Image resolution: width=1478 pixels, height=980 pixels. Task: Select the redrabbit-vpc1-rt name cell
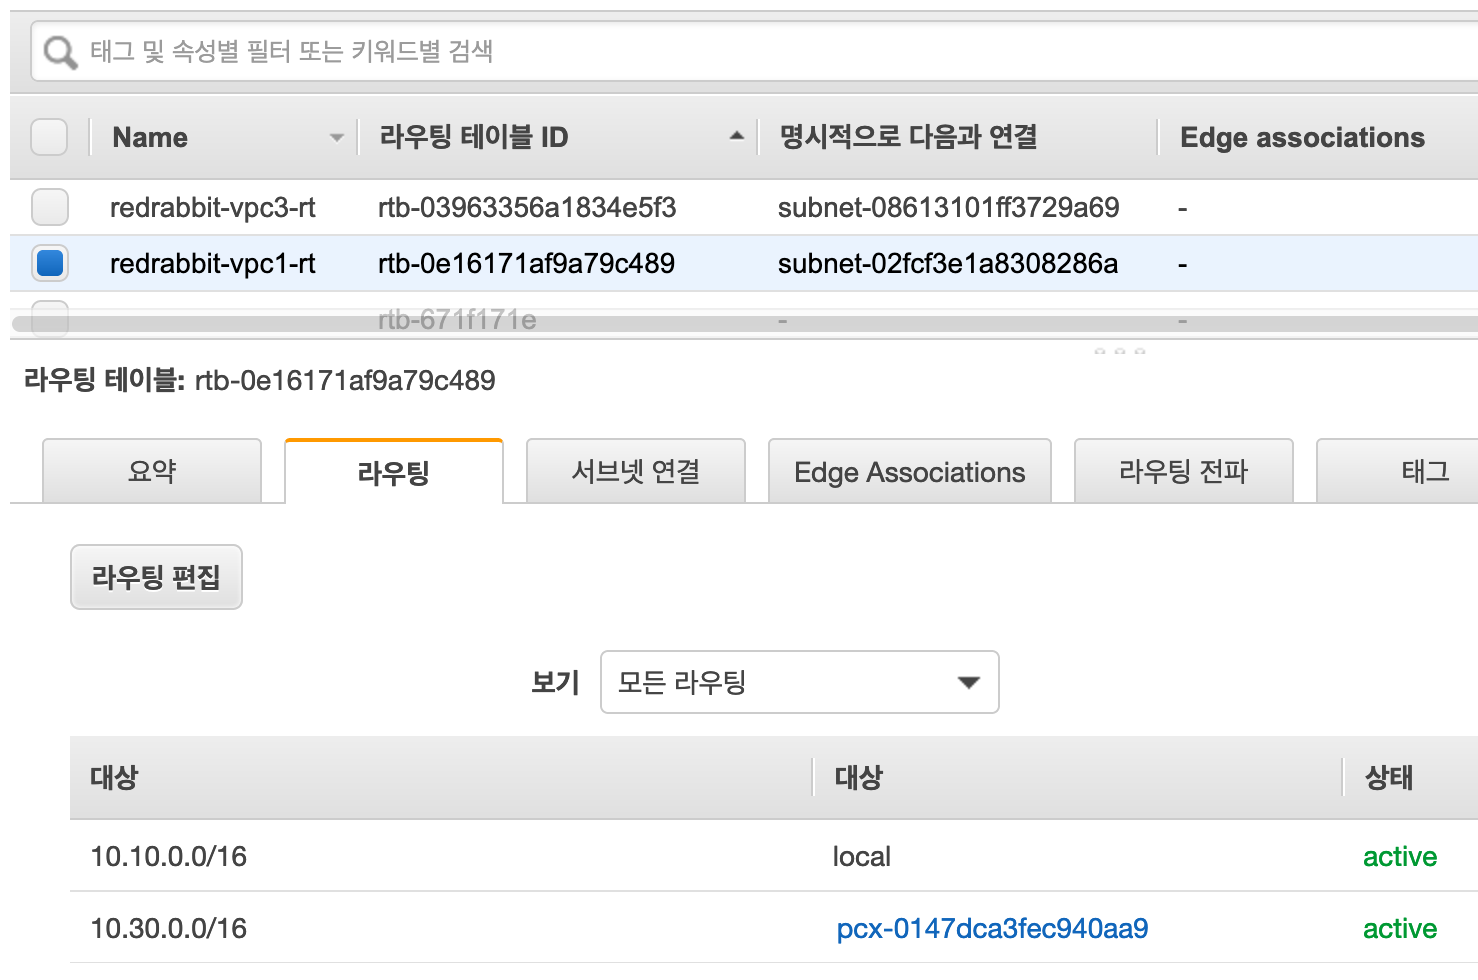pos(212,263)
